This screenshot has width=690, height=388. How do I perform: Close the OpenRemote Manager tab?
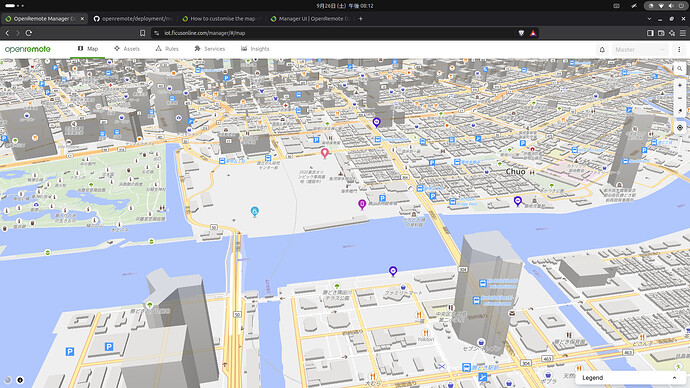pyautogui.click(x=82, y=19)
